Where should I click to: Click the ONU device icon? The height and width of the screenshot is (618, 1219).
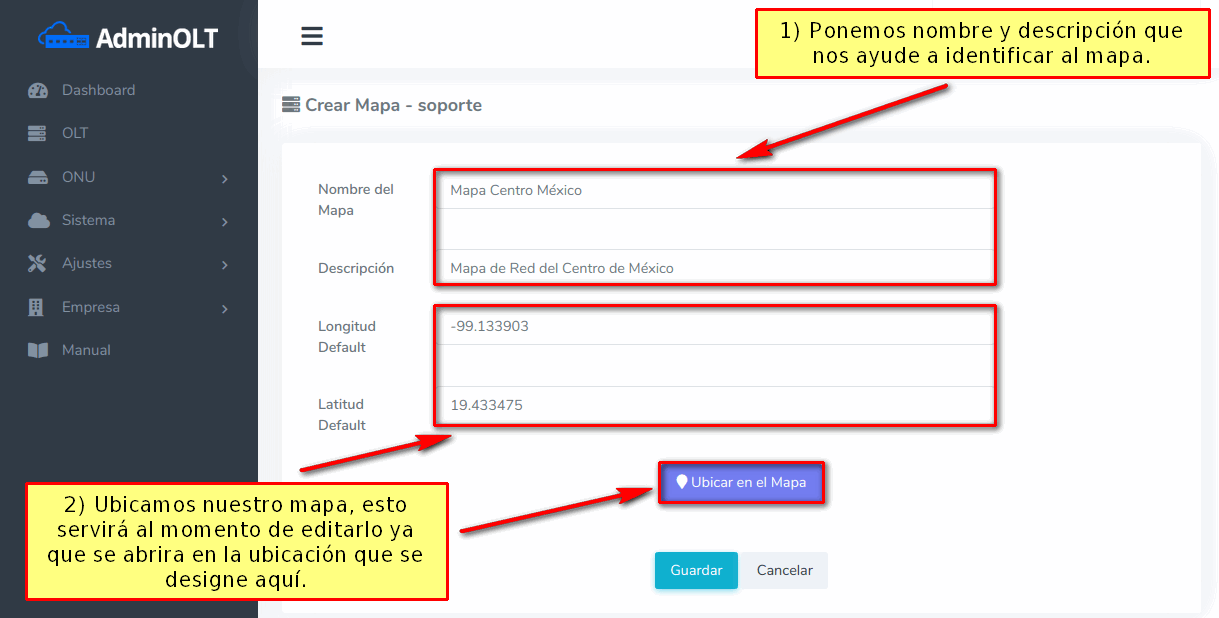pos(38,177)
